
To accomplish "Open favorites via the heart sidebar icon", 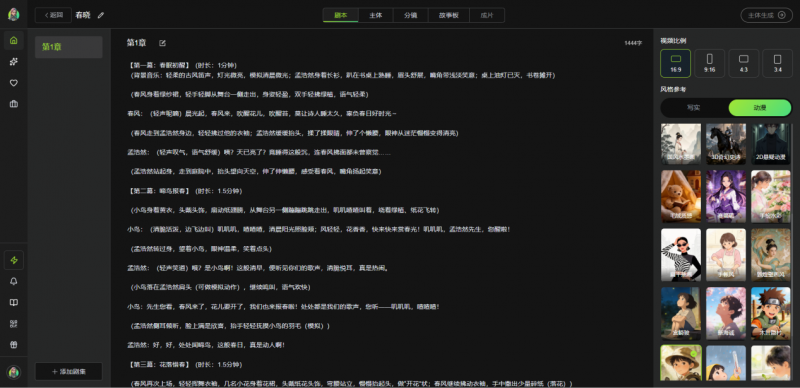I will 14,83.
